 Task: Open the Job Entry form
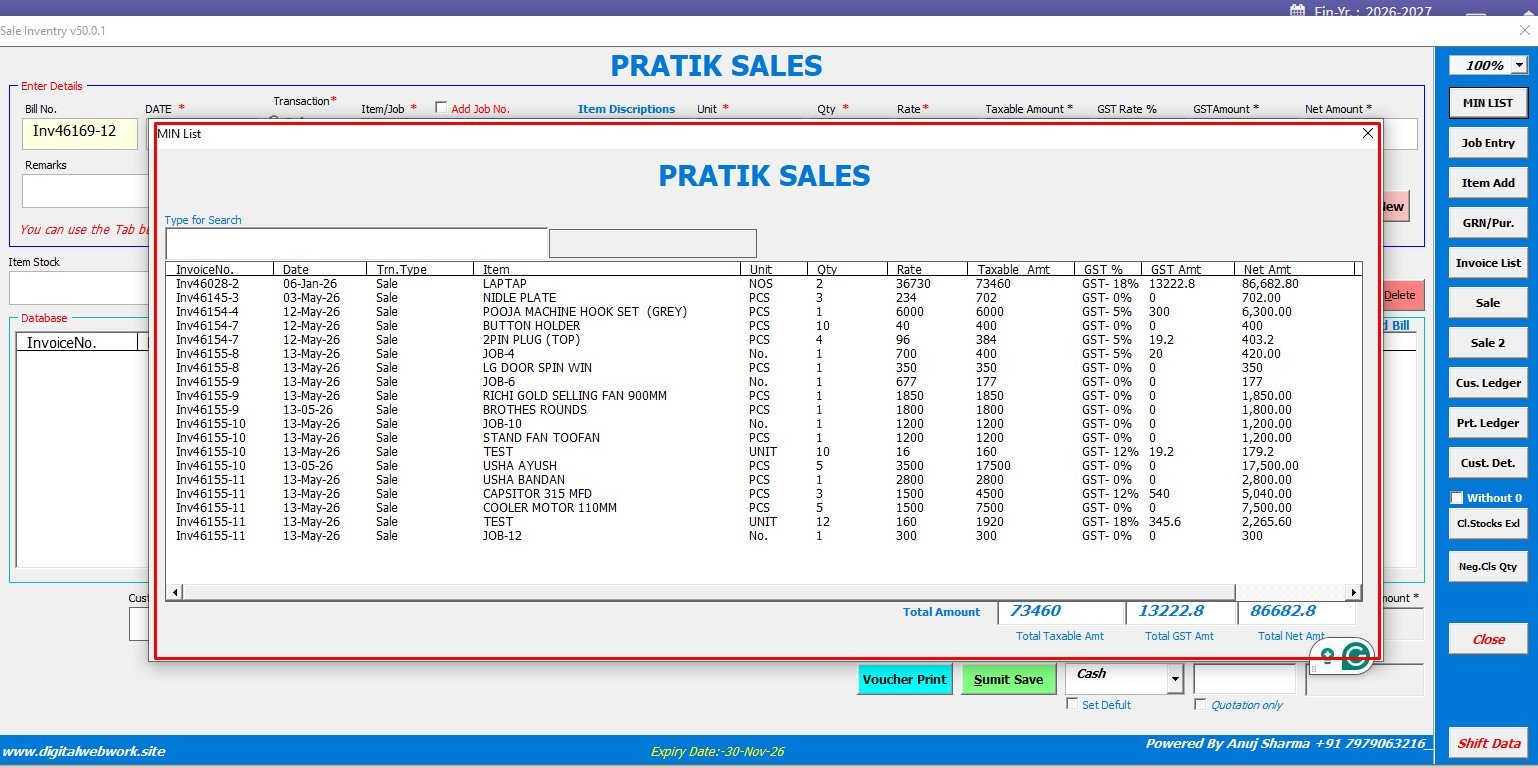[x=1488, y=143]
